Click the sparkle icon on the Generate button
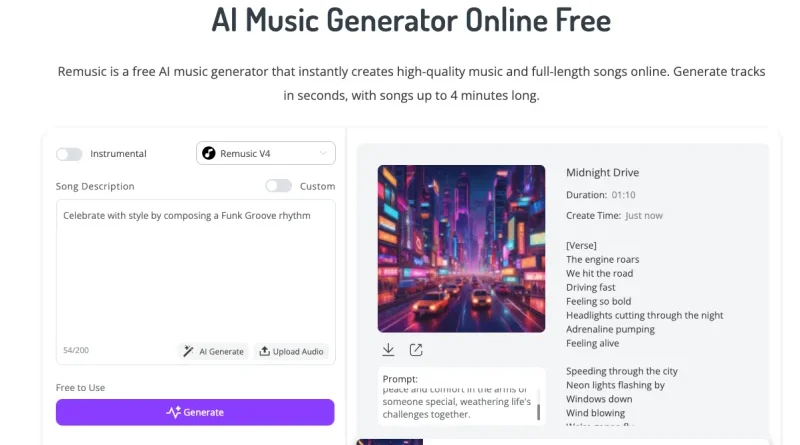The width and height of the screenshot is (800, 445). click(x=173, y=412)
